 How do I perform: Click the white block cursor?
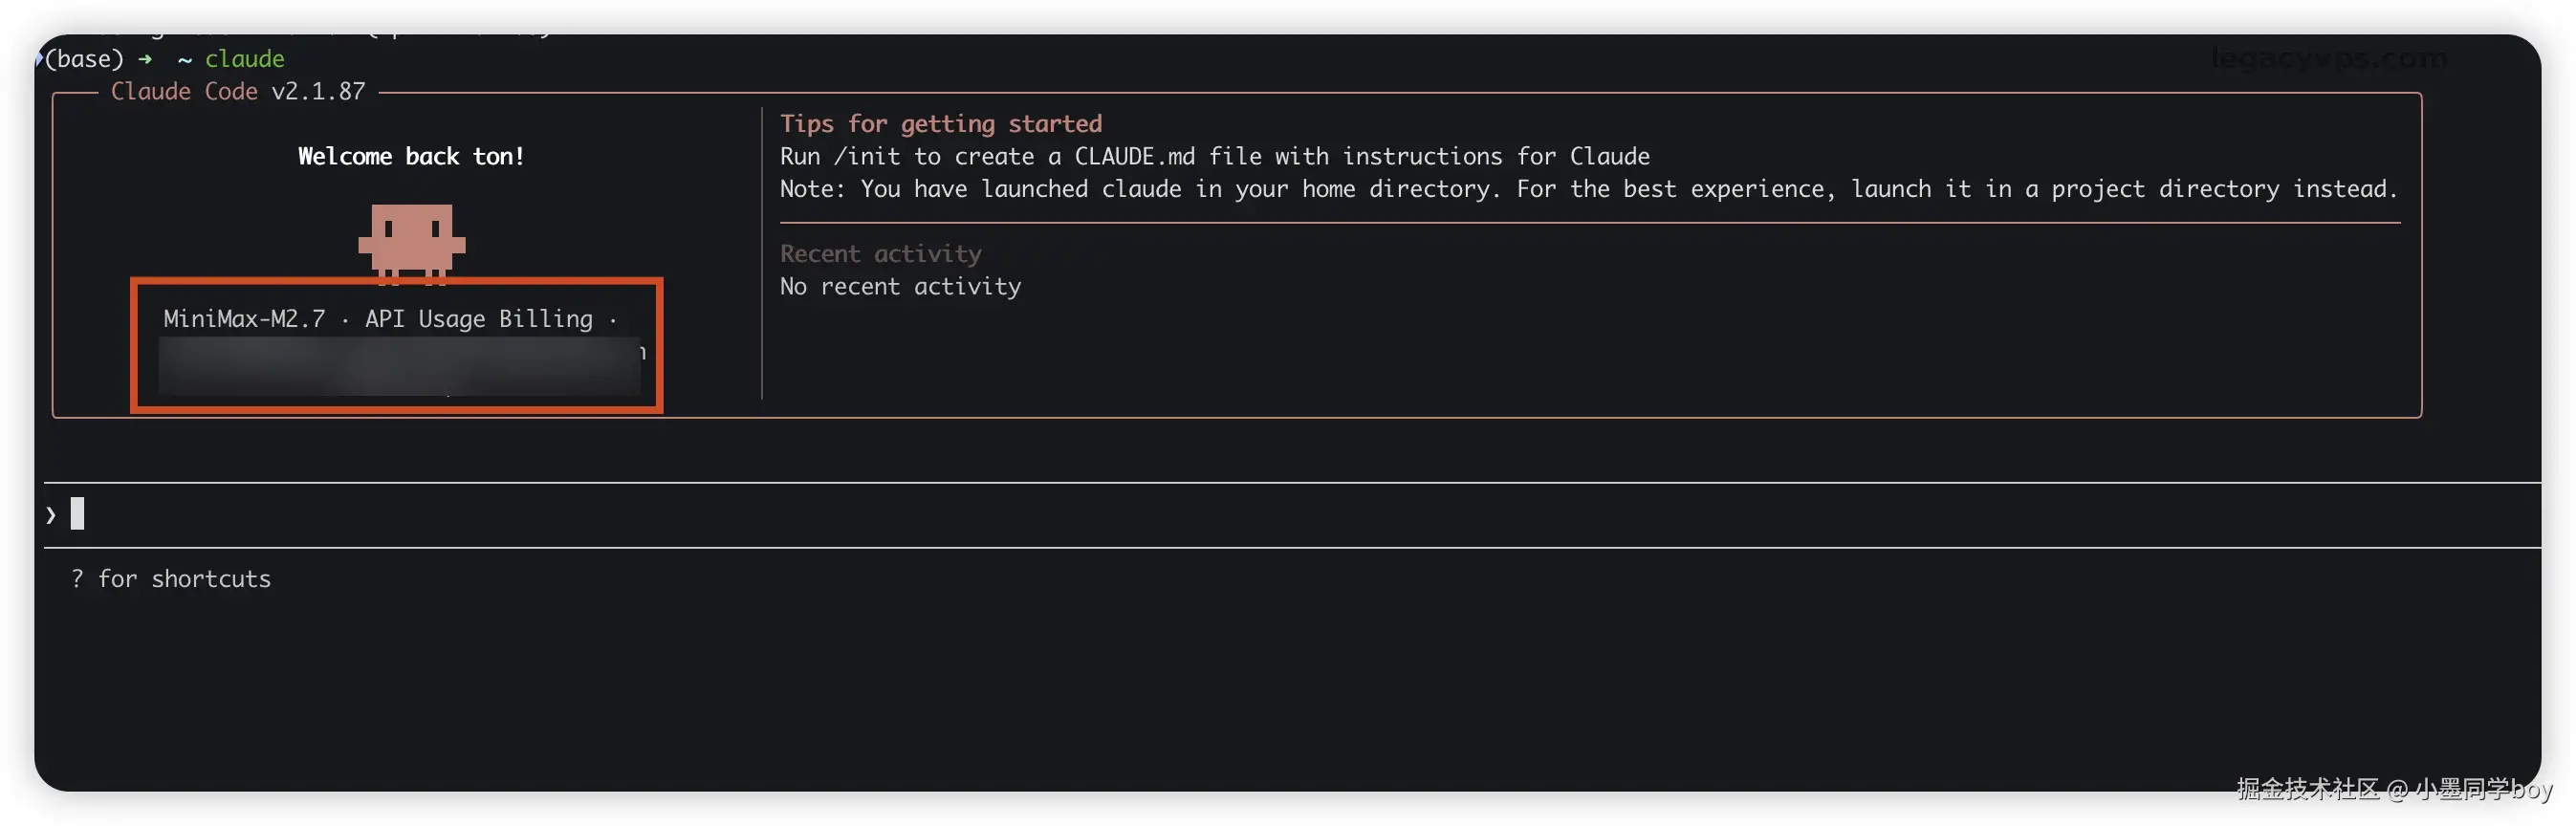(x=77, y=514)
